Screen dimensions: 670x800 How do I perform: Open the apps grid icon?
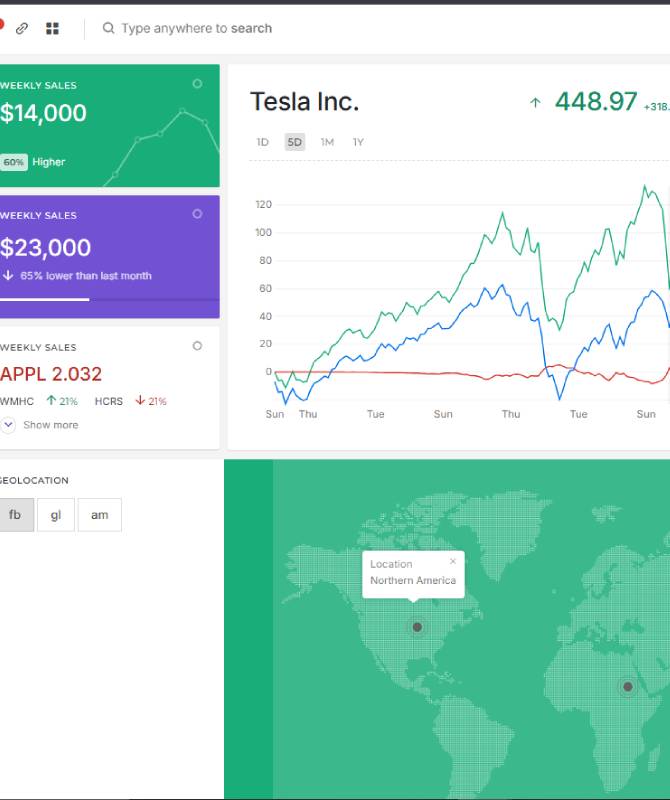(52, 29)
